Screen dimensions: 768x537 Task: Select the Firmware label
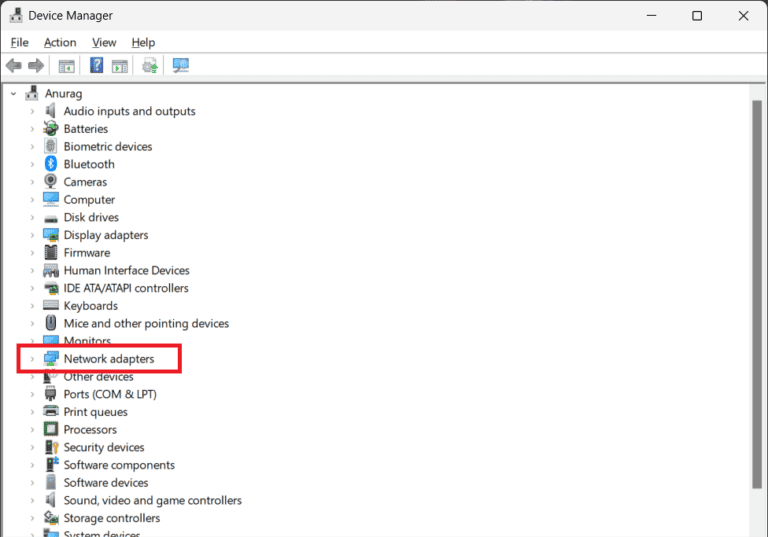[87, 252]
